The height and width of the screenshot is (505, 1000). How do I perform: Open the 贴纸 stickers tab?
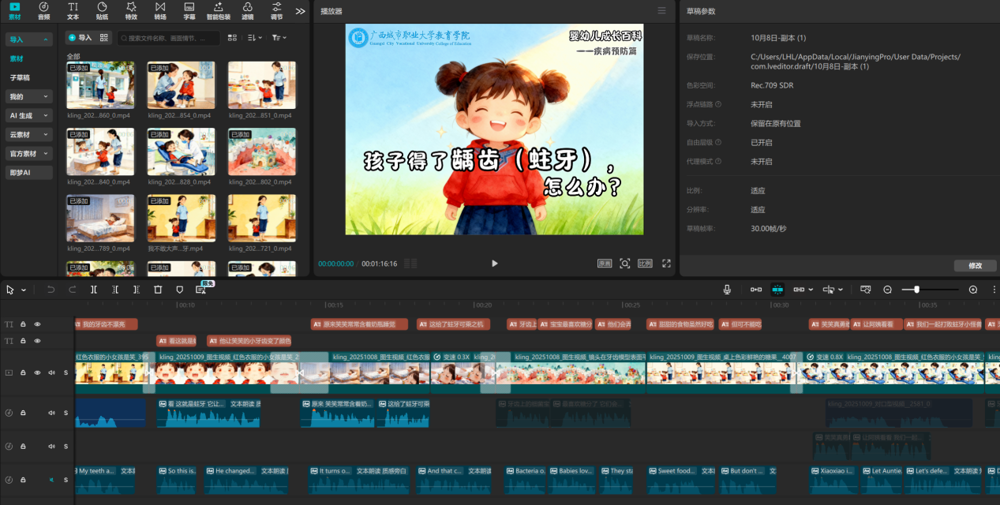click(102, 11)
